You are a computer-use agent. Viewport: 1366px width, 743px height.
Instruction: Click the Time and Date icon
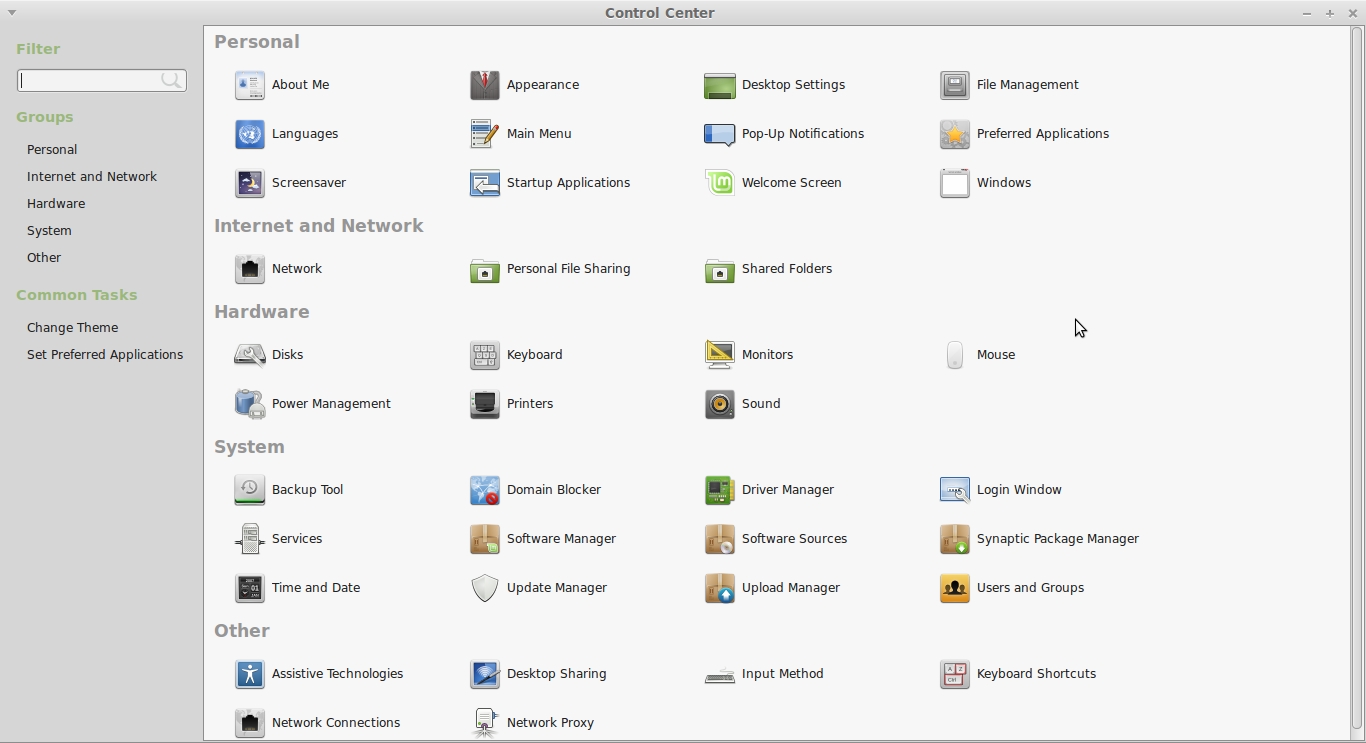(x=249, y=588)
